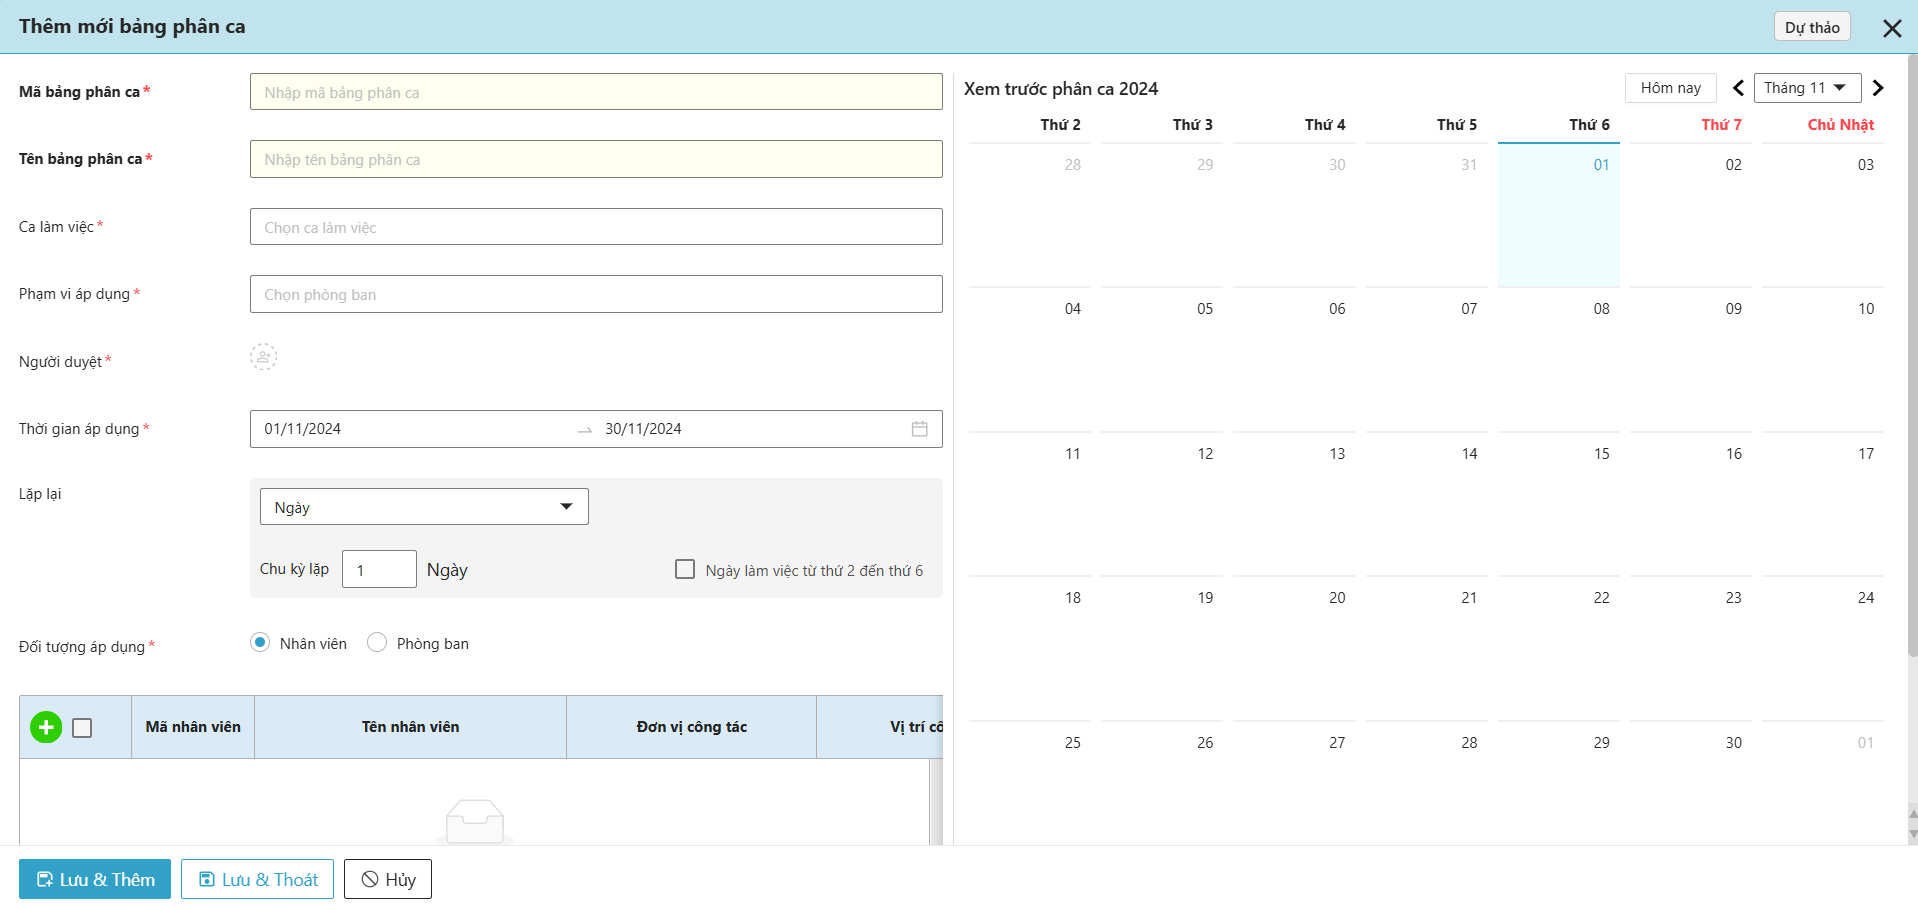Click the approver person icon
The height and width of the screenshot is (907, 1918).
pos(263,357)
